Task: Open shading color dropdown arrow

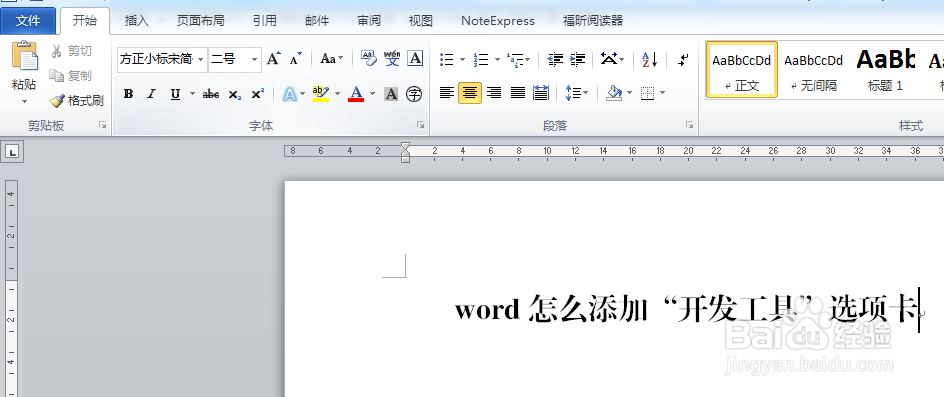Action: (629, 93)
